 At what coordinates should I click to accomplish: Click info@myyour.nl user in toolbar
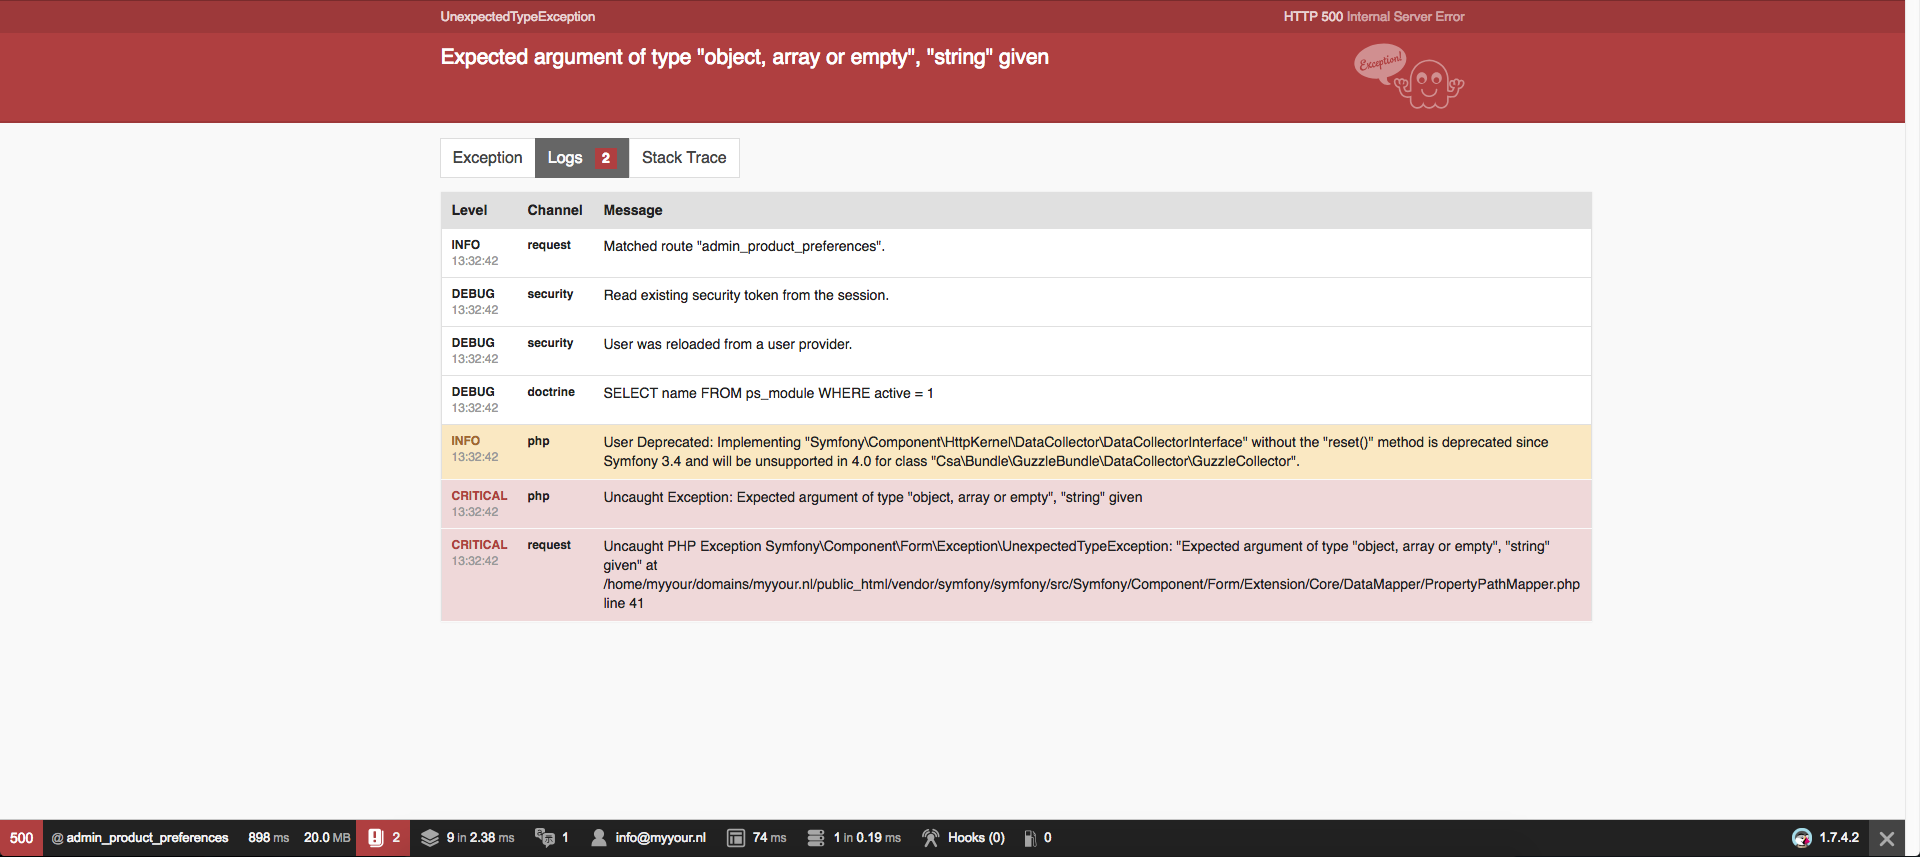pos(661,838)
